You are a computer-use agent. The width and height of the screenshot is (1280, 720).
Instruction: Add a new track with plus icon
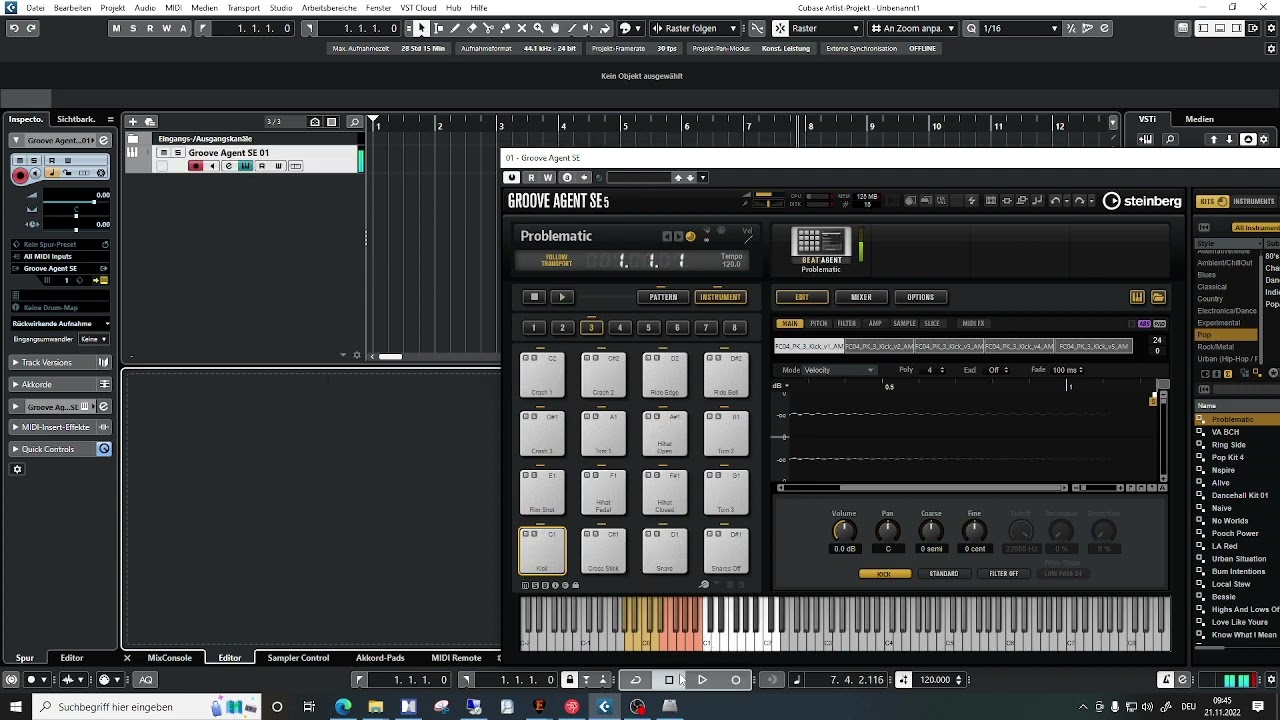coord(133,122)
